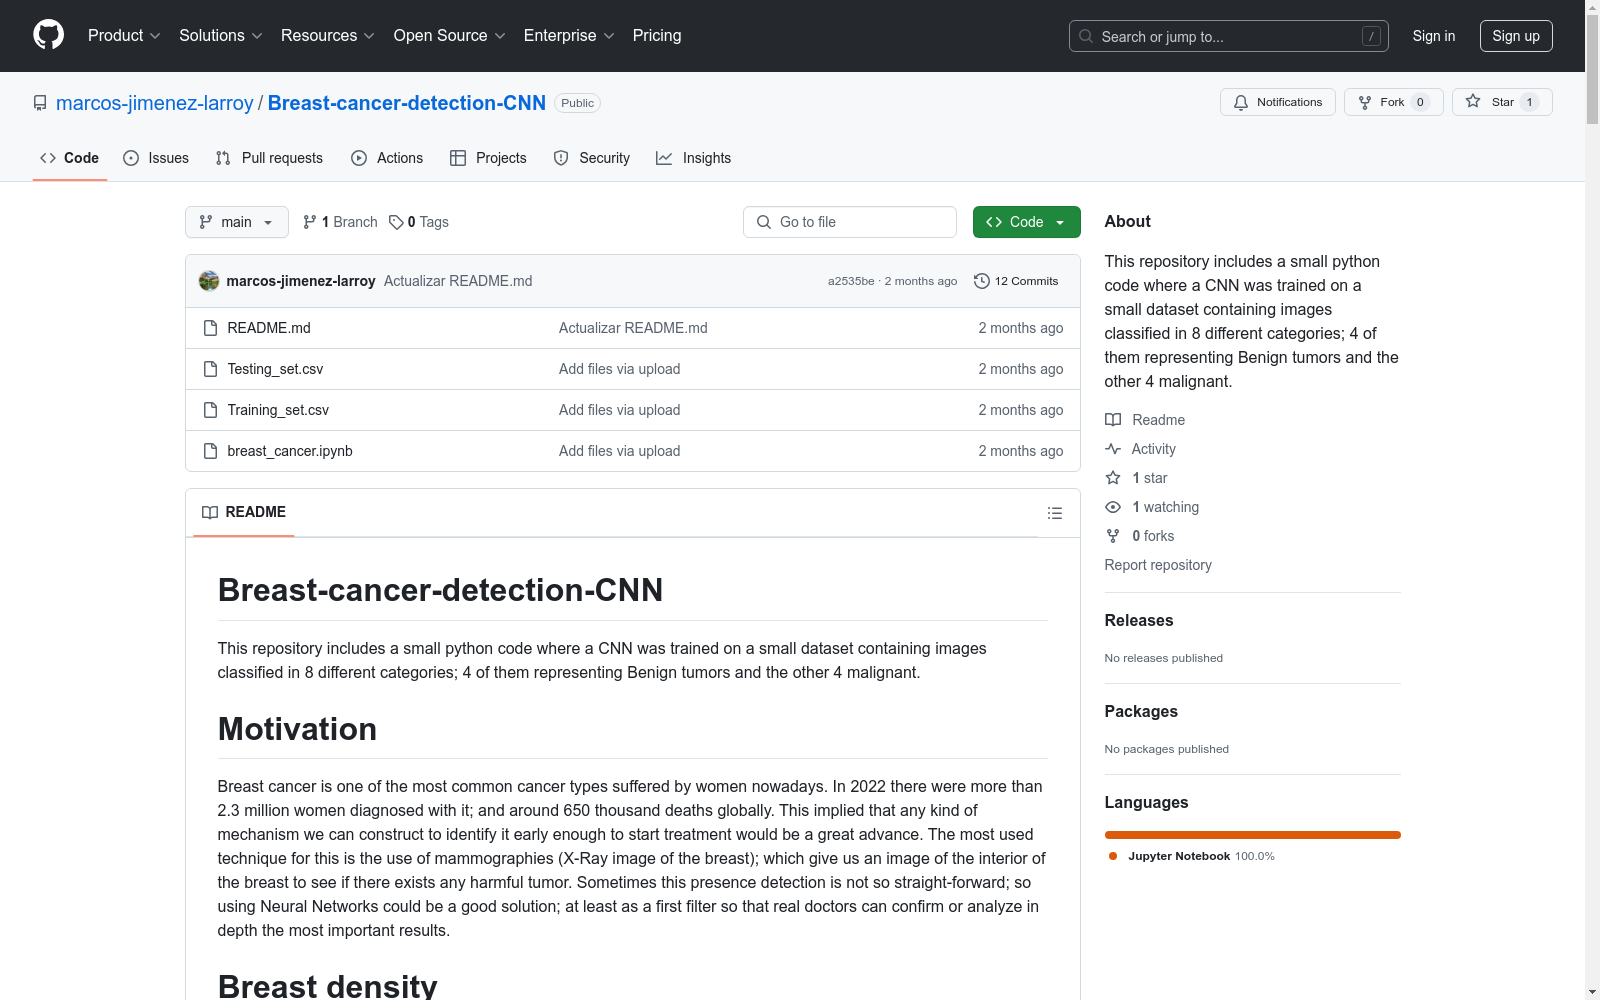Screen dimensions: 1600x1000
Task: Click the Motivation heading in README
Action: click(297, 729)
